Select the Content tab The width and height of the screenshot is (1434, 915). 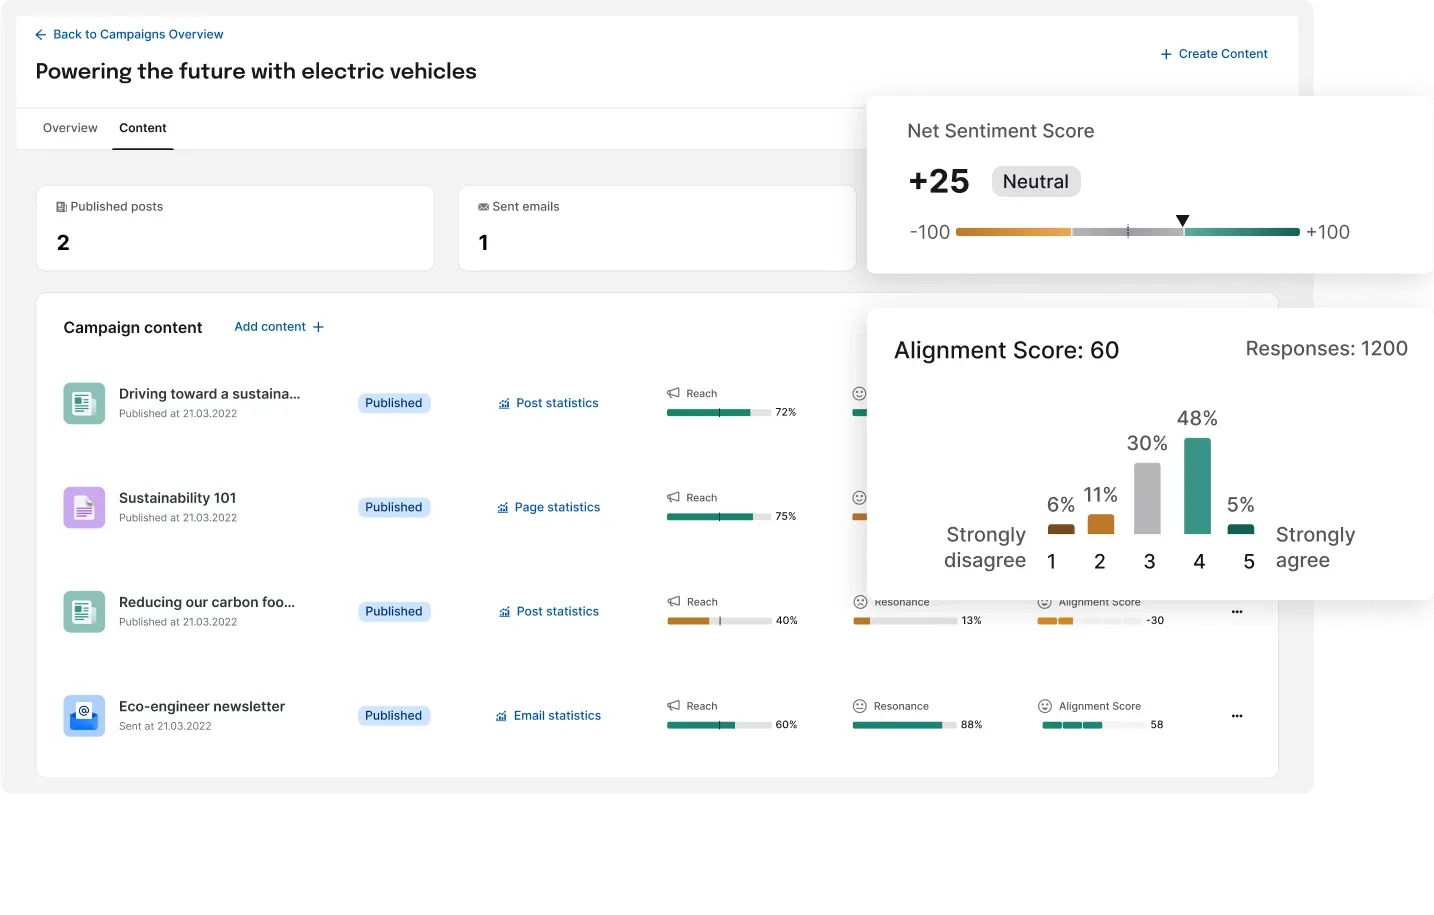[143, 128]
